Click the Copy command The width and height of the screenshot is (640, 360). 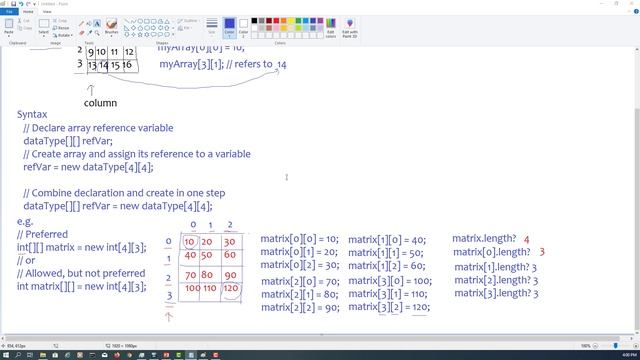pyautogui.click(x=24, y=28)
